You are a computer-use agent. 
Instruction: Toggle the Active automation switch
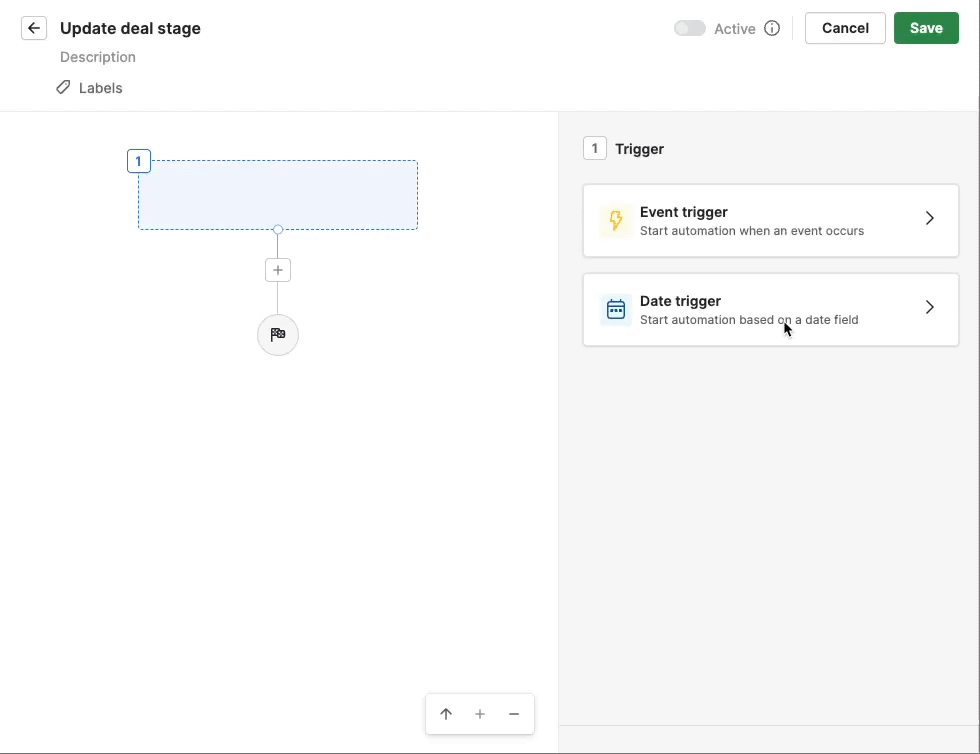pyautogui.click(x=689, y=29)
